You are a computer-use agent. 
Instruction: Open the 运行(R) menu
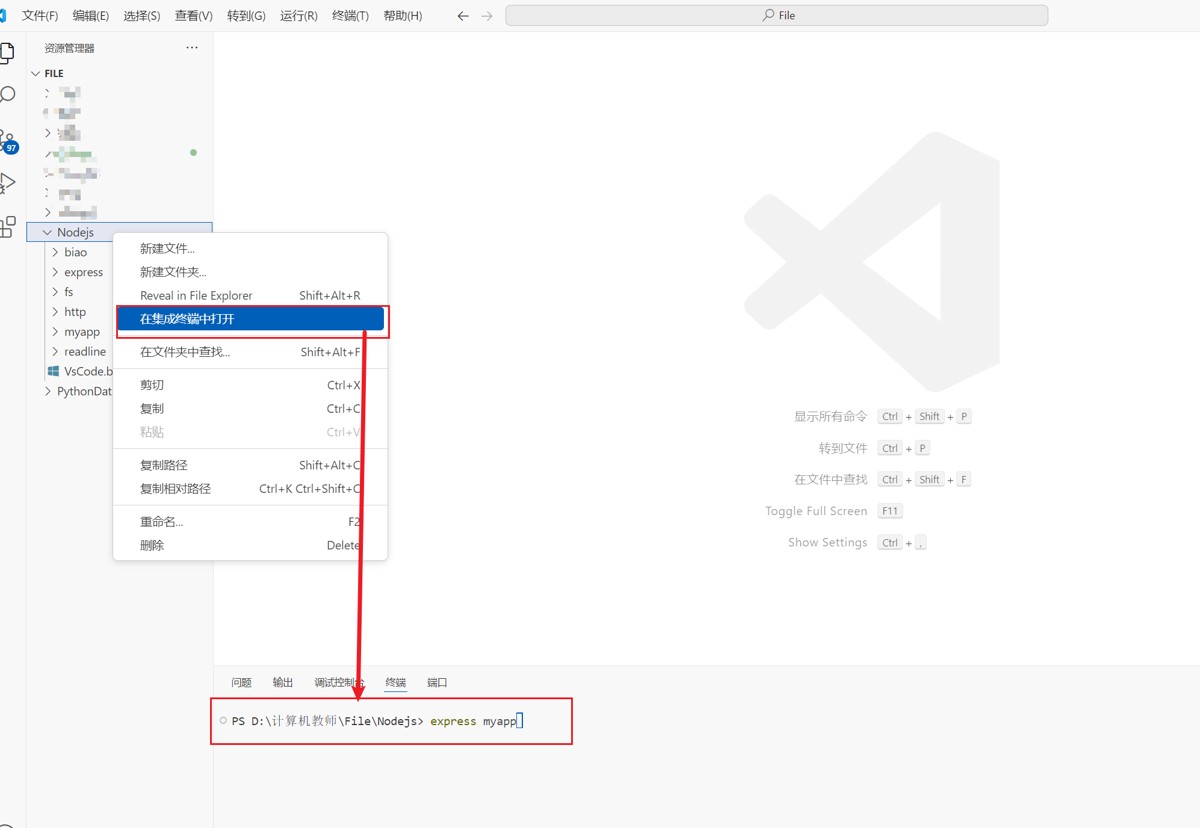(x=299, y=16)
